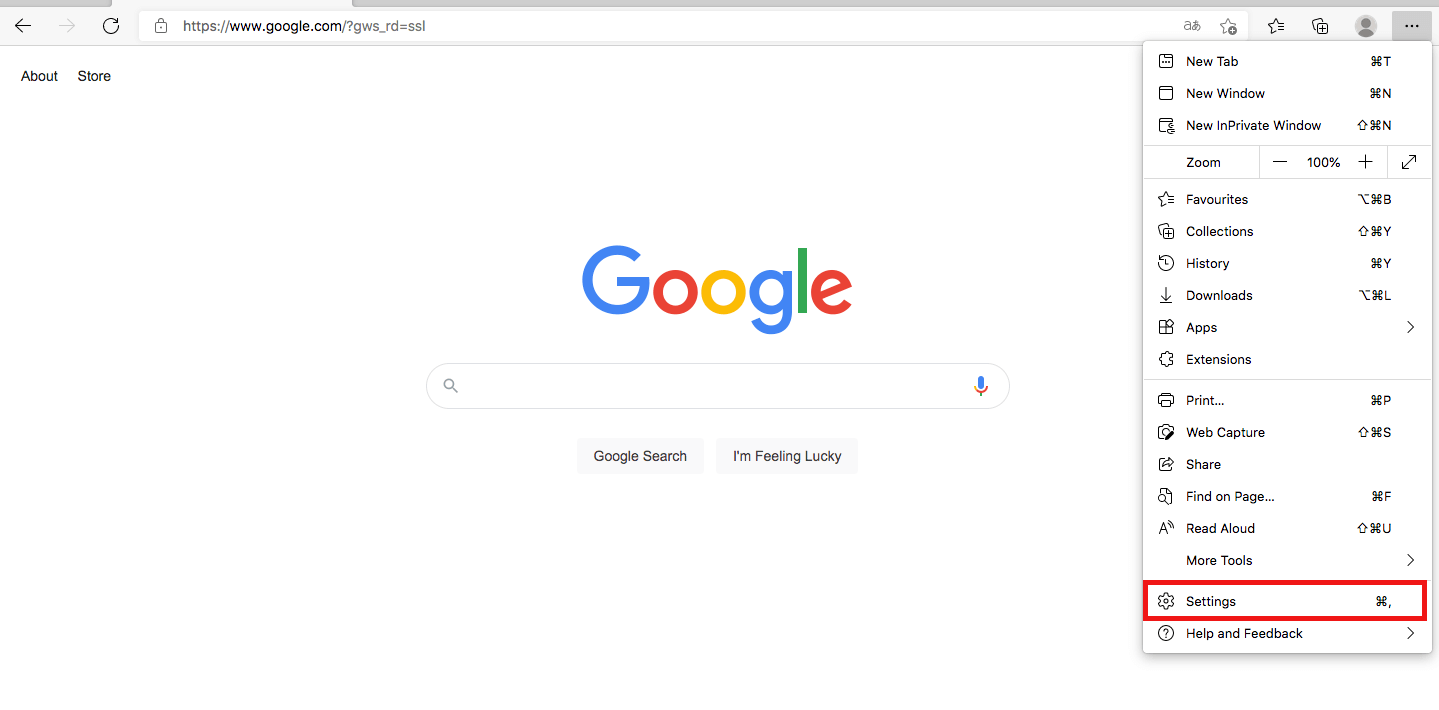Expand the Help and Feedback submenu

pos(1289,634)
